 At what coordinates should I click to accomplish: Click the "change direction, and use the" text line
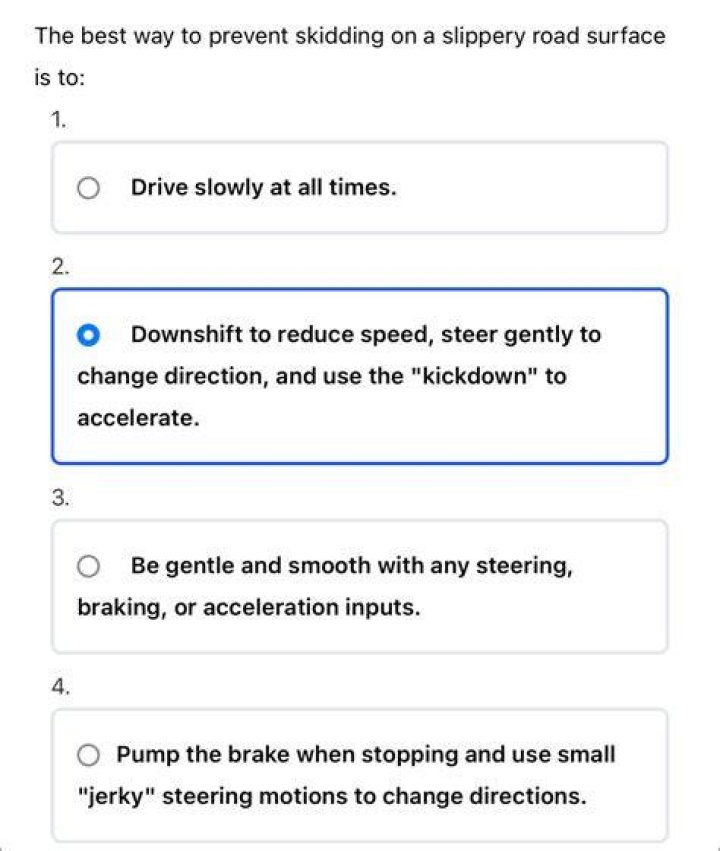pyautogui.click(x=240, y=376)
